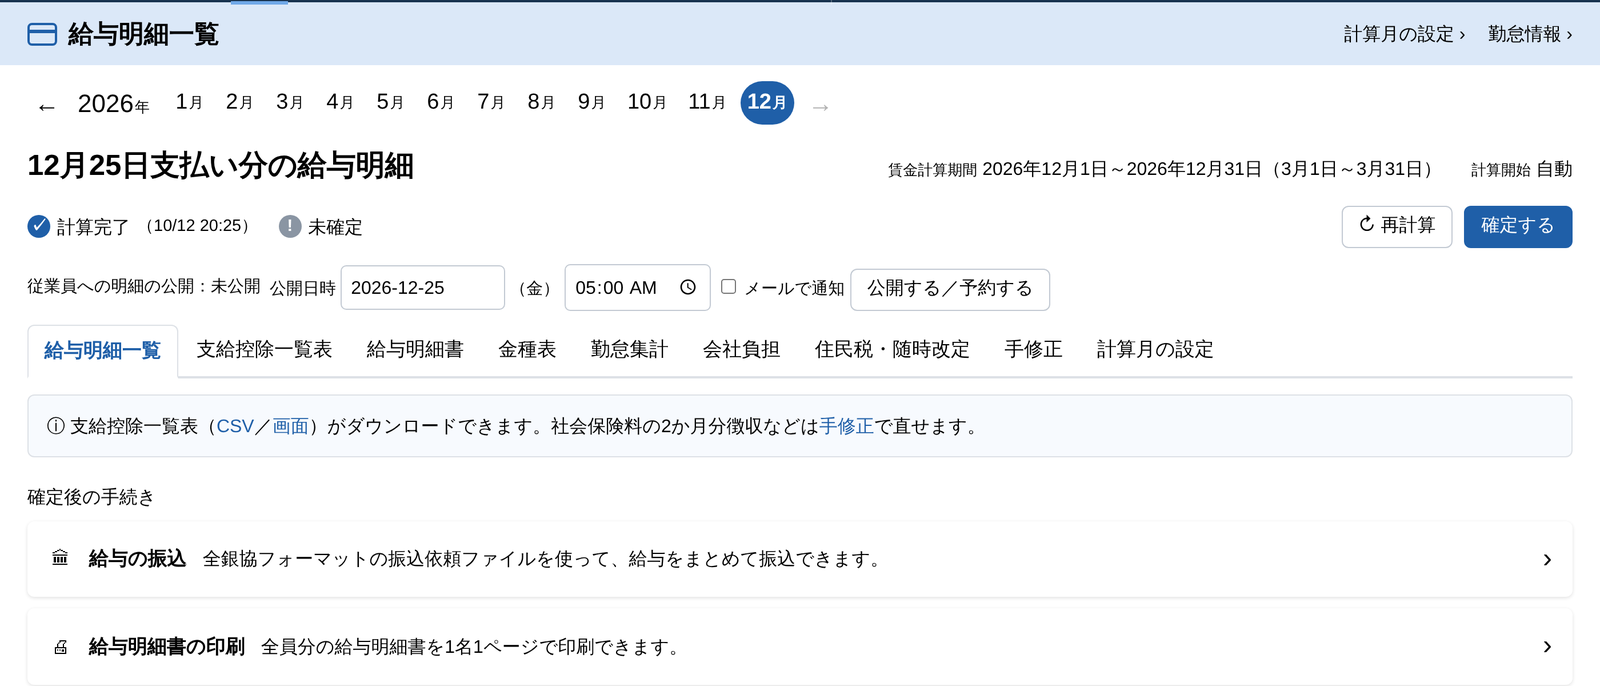The width and height of the screenshot is (1600, 686).
Task: Select the 3月 month
Action: [290, 102]
